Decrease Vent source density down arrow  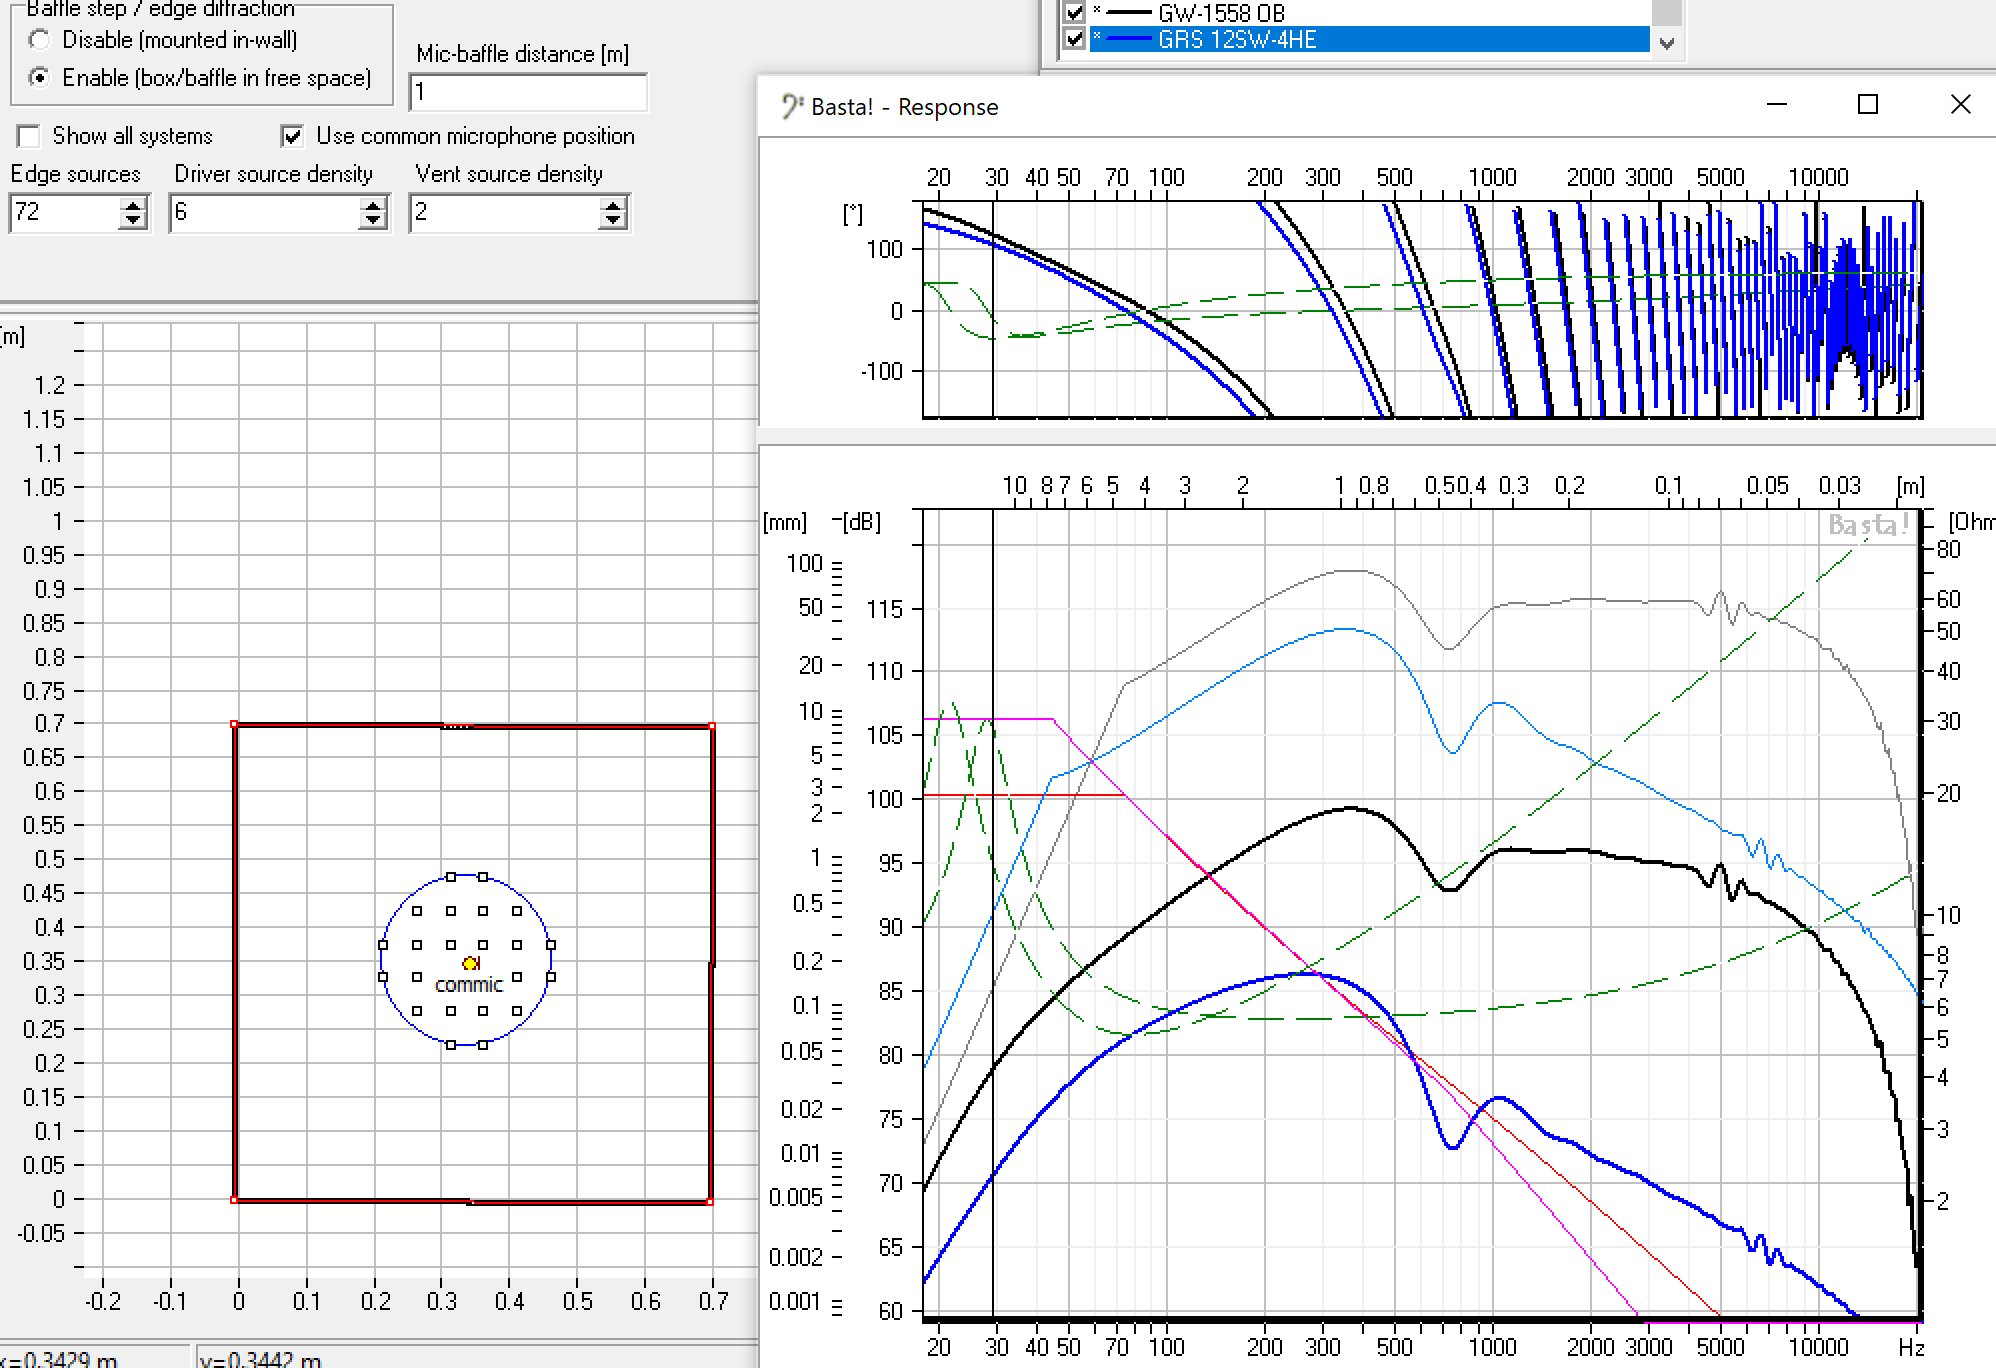613,221
